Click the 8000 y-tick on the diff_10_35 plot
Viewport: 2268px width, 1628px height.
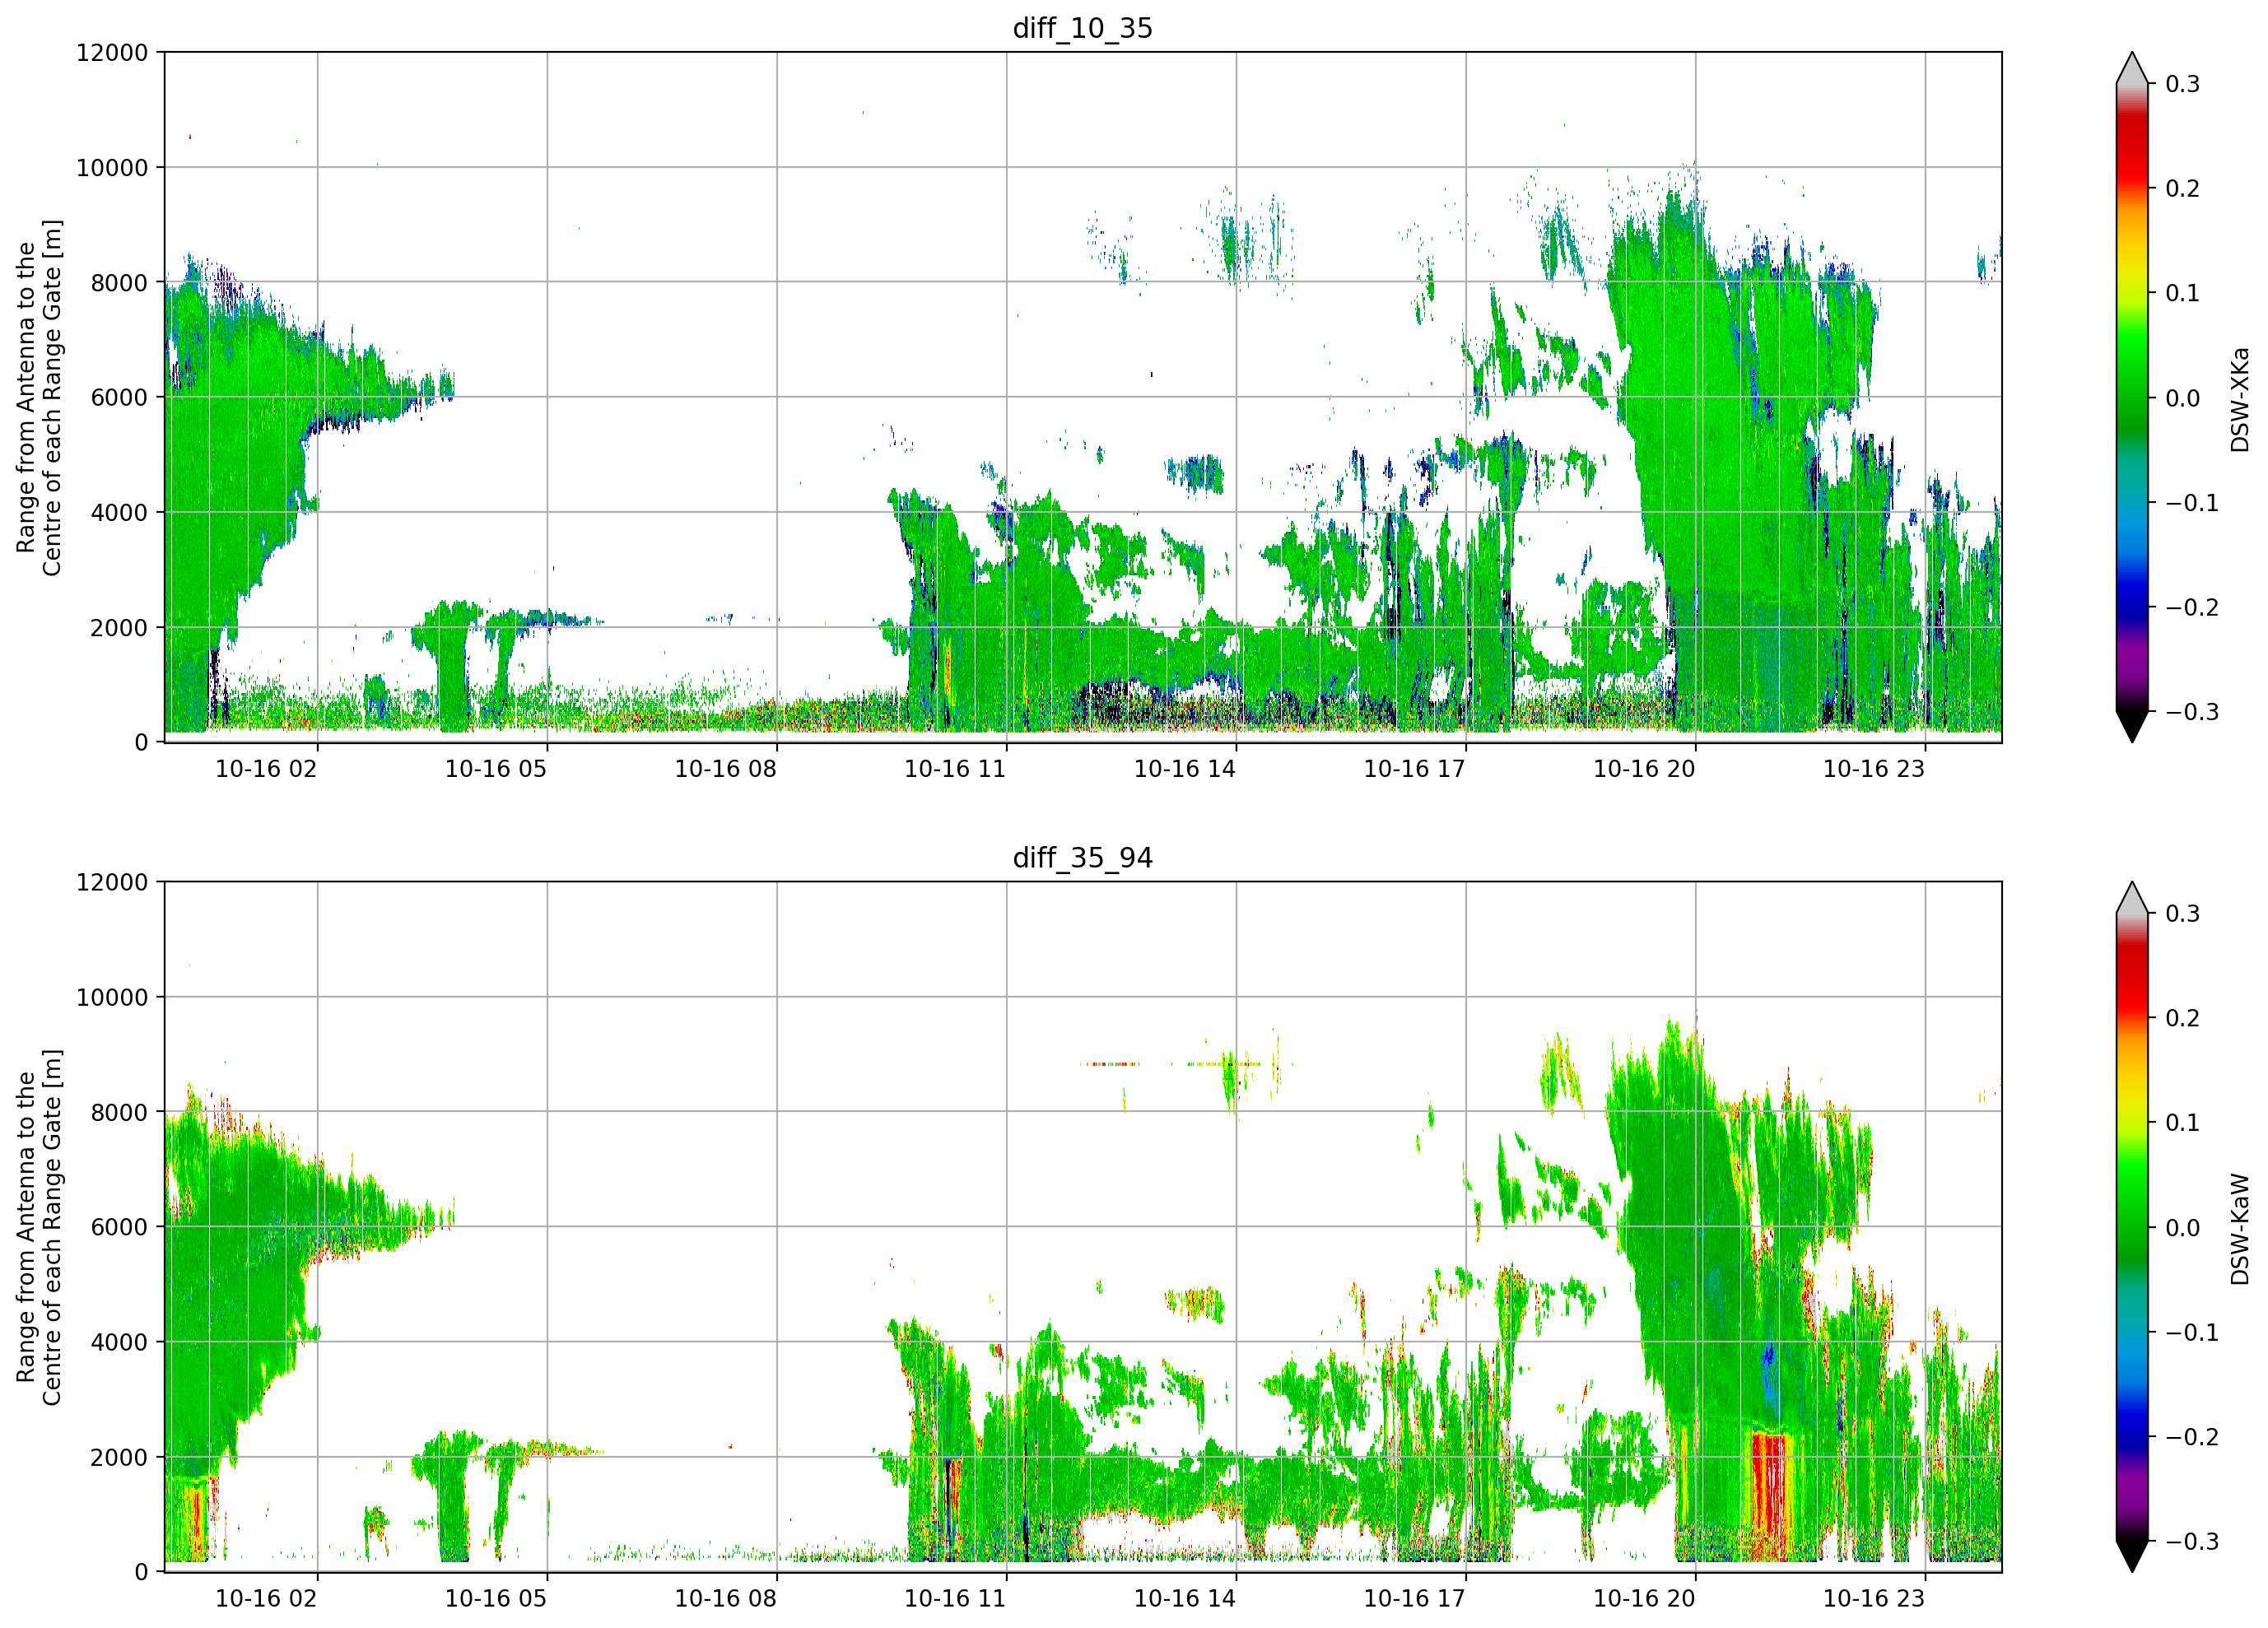coord(119,283)
